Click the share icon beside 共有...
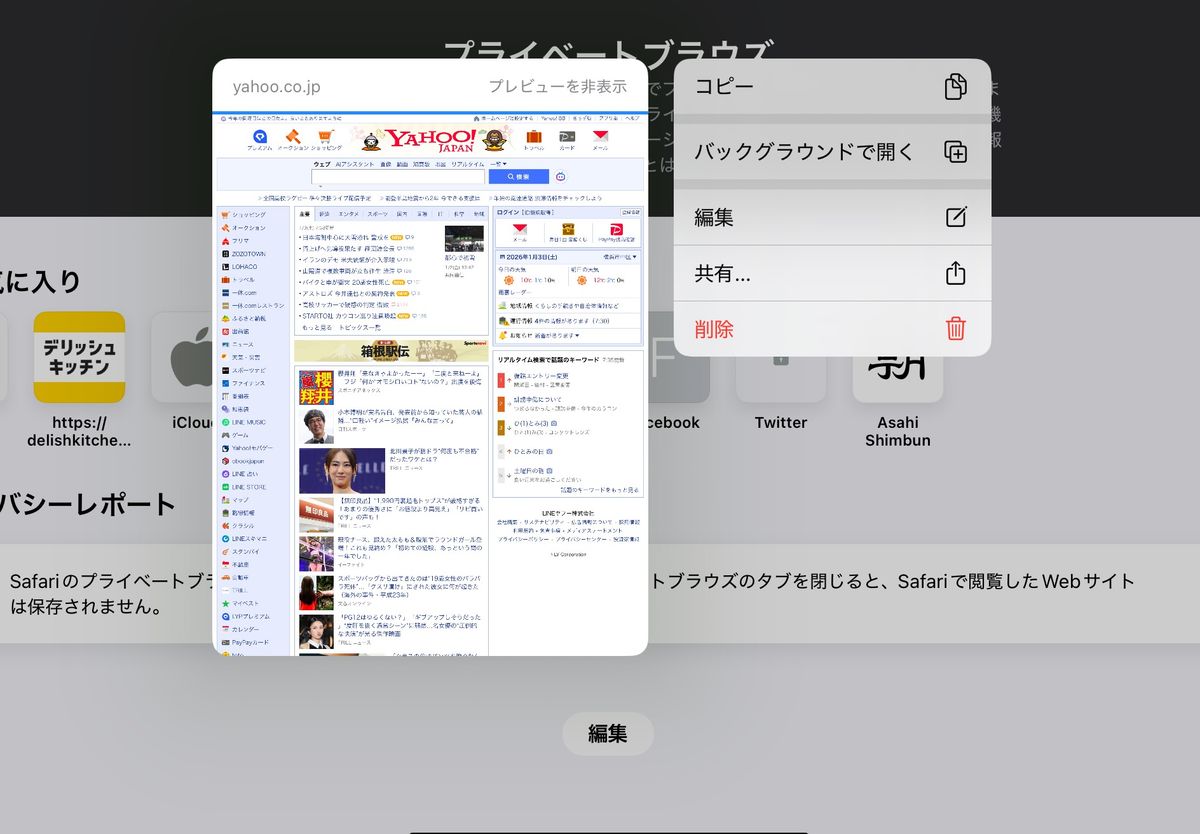Viewport: 1200px width, 834px height. 955,271
